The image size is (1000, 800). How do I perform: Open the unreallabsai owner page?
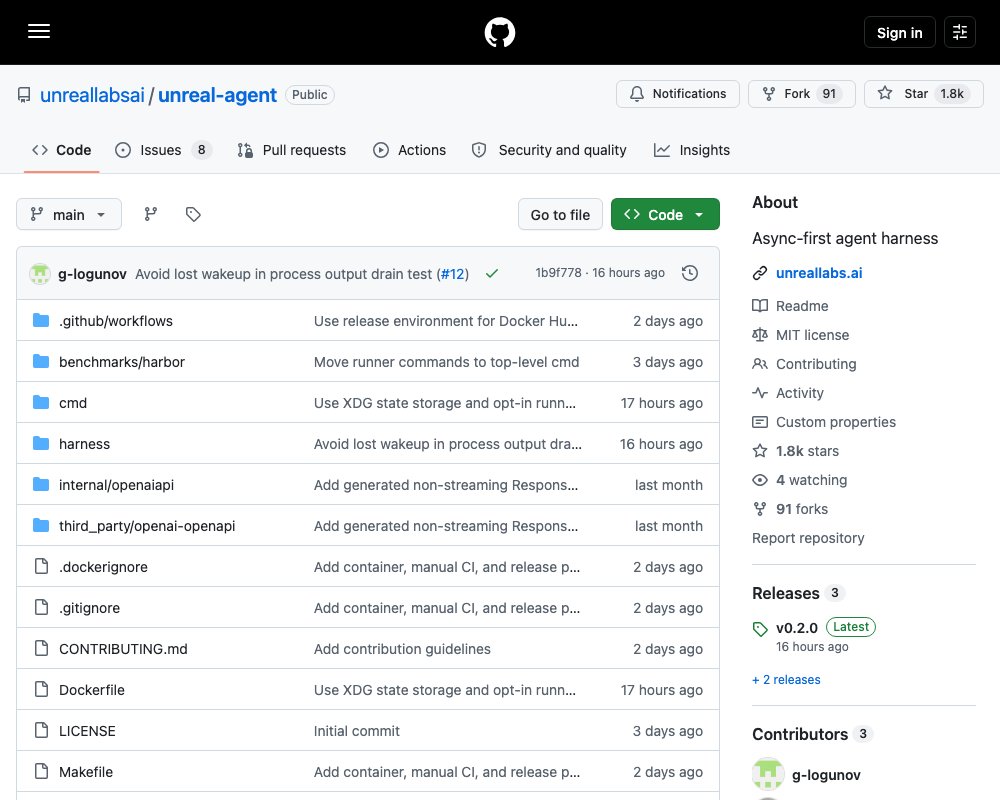coord(92,95)
